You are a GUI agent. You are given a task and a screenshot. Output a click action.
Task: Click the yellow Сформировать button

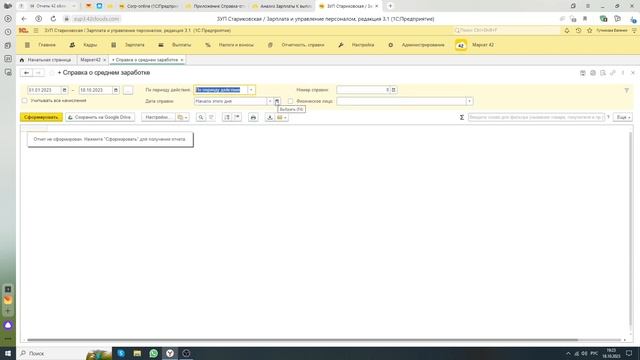click(41, 117)
